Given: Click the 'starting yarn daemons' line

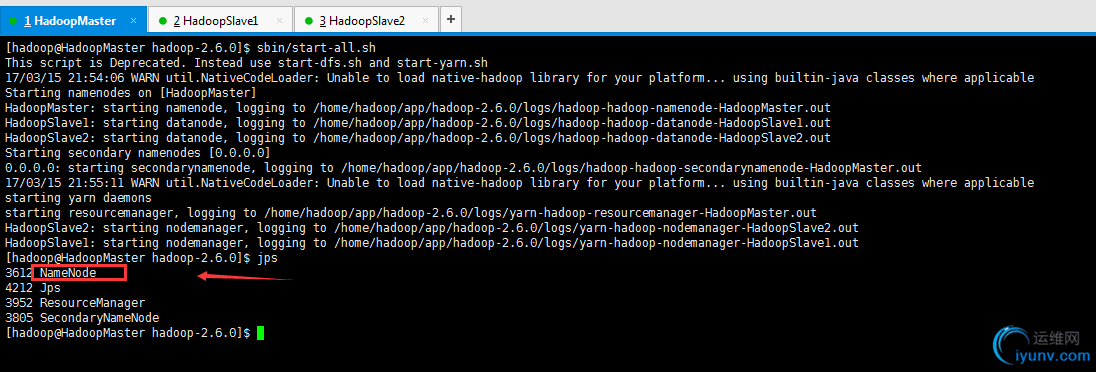Looking at the screenshot, I should coord(78,198).
